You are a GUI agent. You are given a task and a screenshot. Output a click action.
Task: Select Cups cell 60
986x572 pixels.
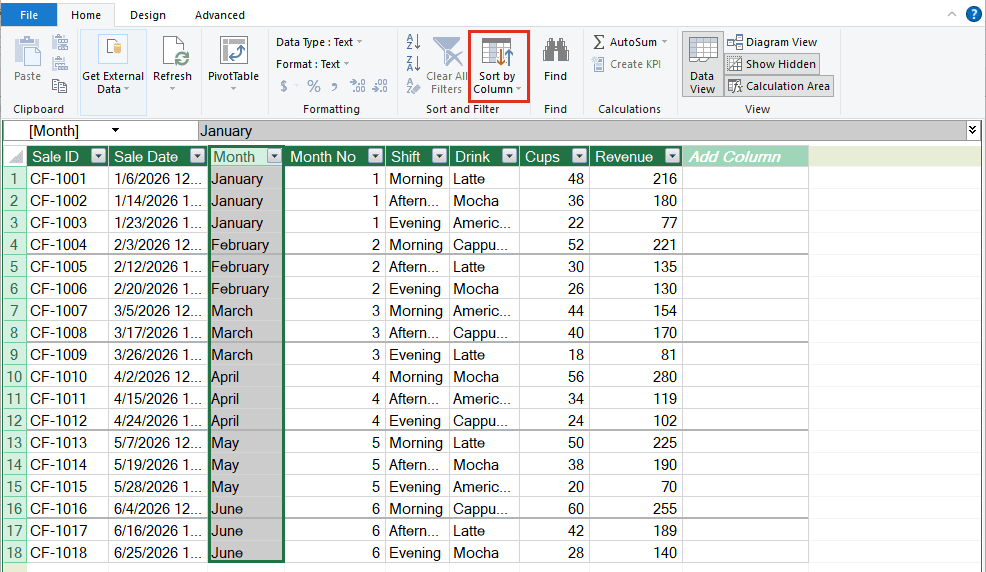tap(554, 509)
